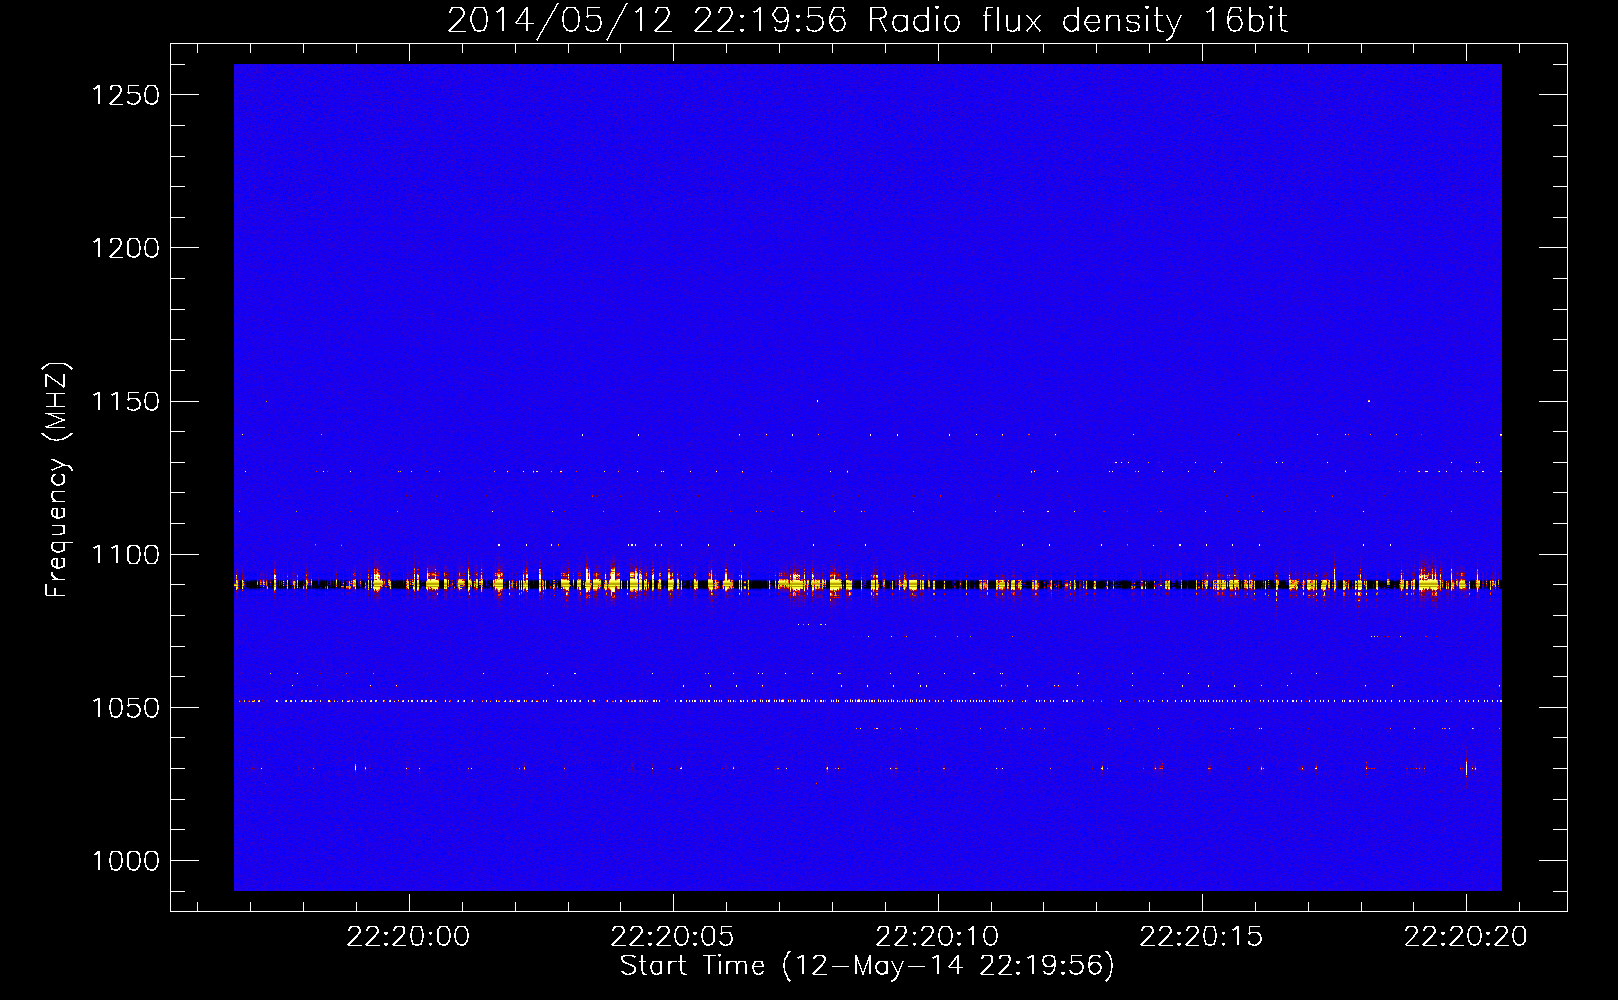Screen dimensions: 1618x1000
Task: Click the 22:20:15 time tick label
Action: 1201,937
